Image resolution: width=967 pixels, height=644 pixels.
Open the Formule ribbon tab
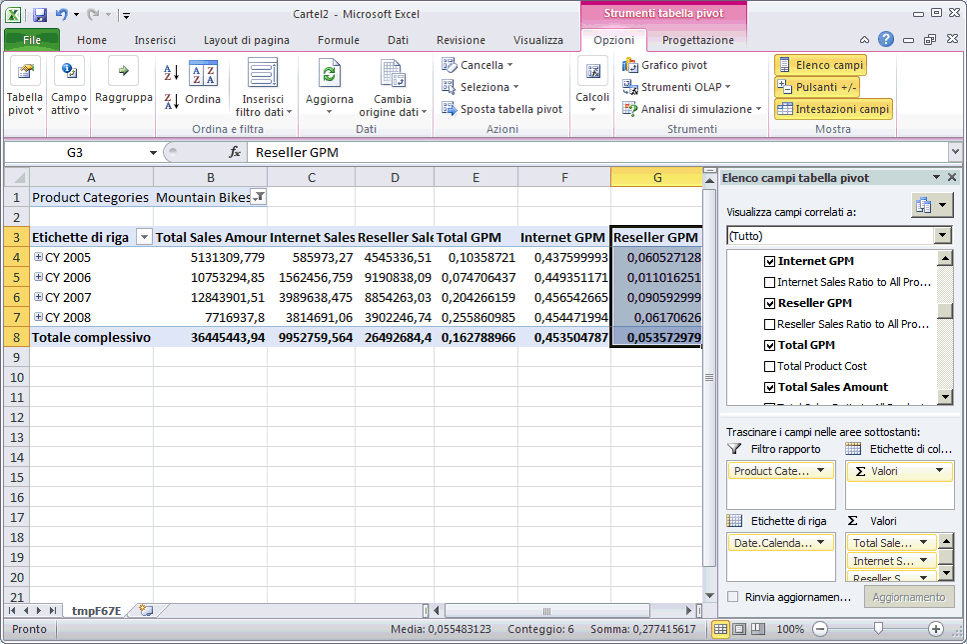point(338,40)
